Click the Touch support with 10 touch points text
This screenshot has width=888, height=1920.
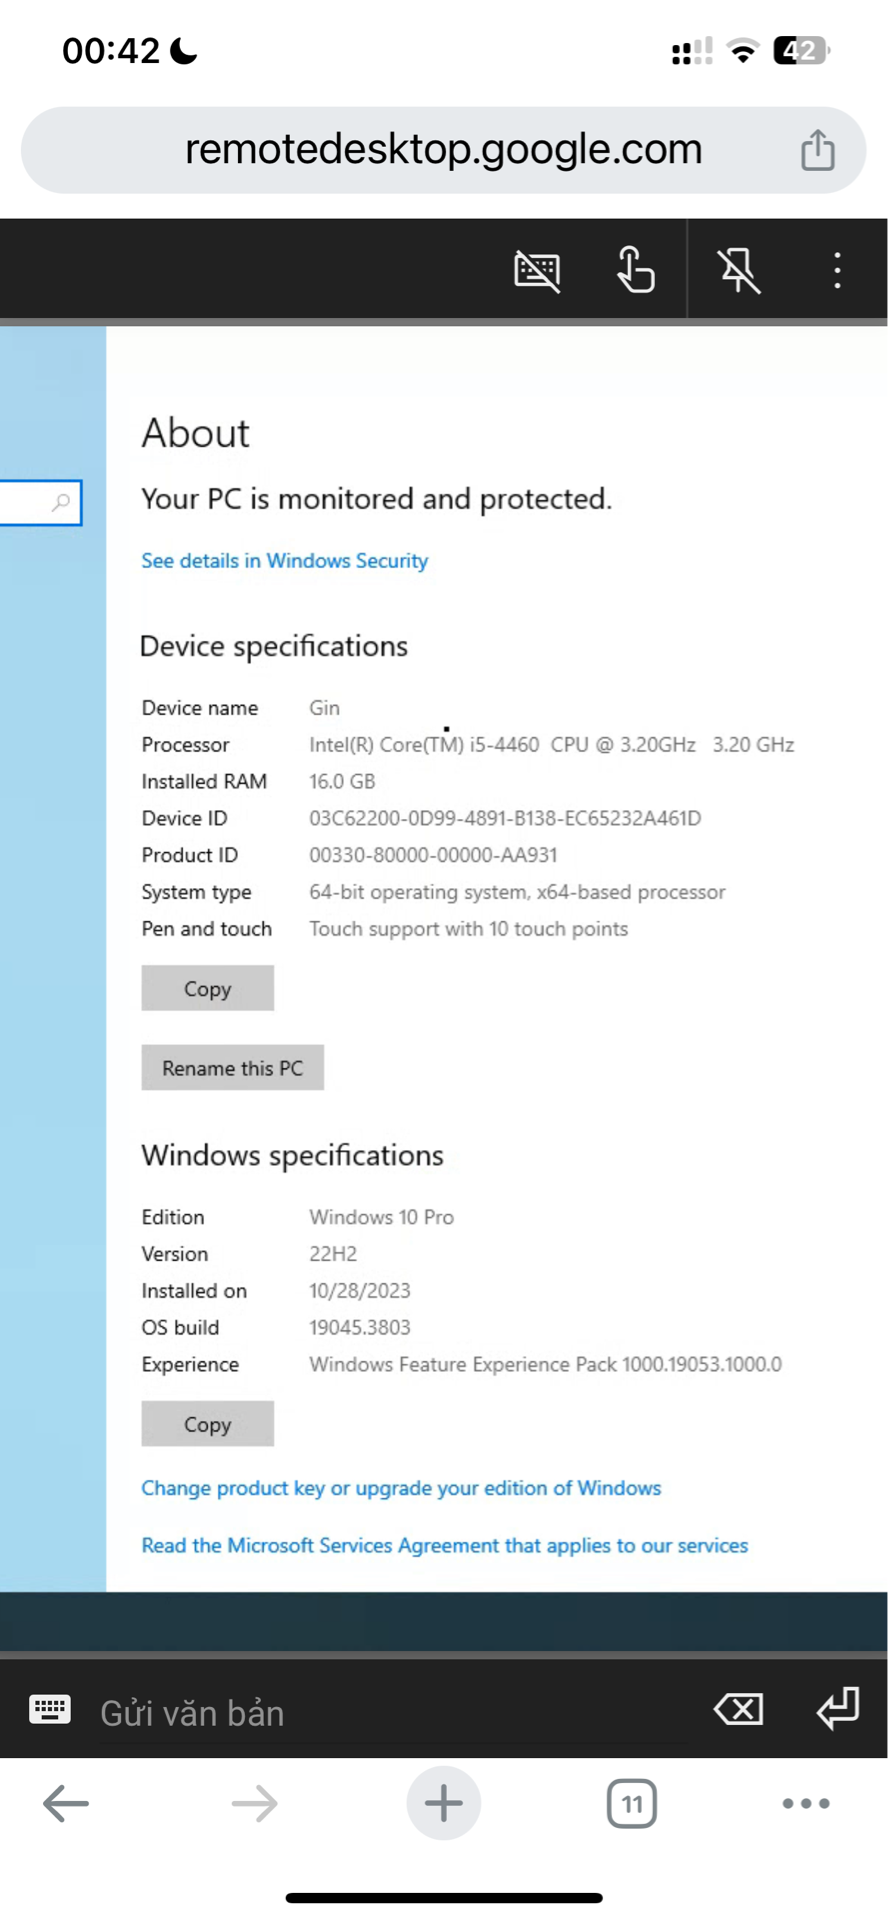tap(469, 929)
